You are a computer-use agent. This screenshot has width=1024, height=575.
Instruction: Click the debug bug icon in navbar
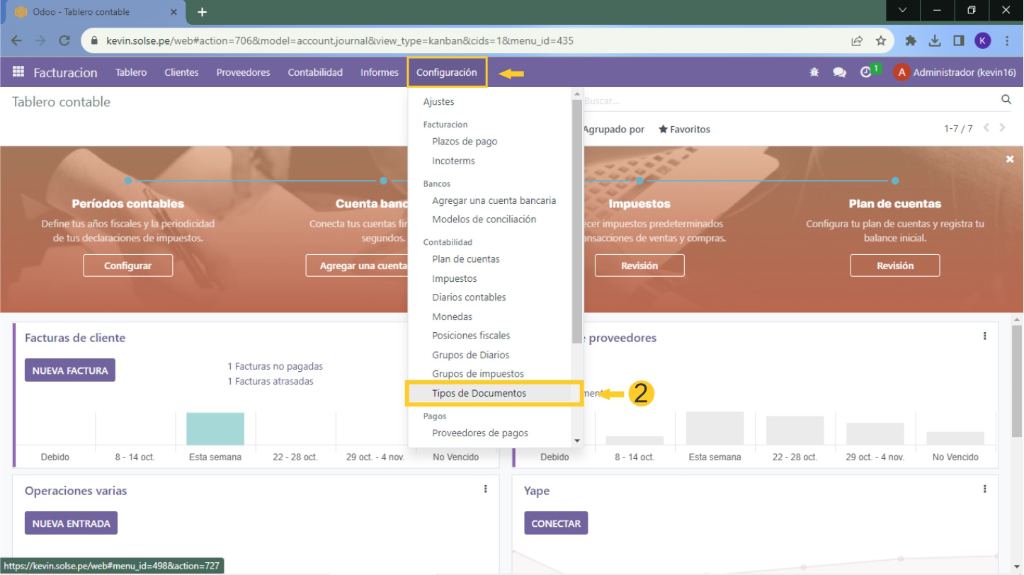[x=814, y=73]
